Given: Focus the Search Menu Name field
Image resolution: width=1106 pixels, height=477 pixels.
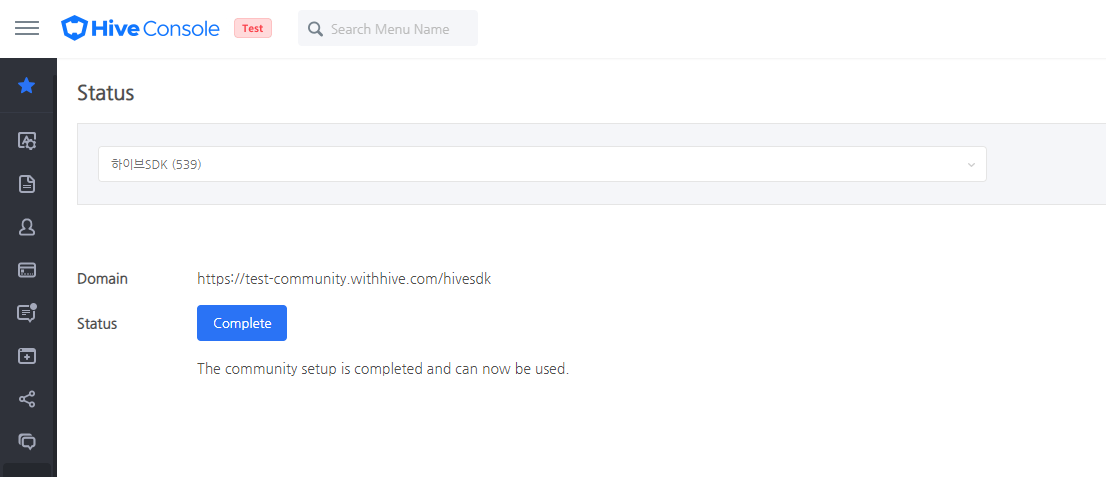Looking at the screenshot, I should tap(388, 28).
